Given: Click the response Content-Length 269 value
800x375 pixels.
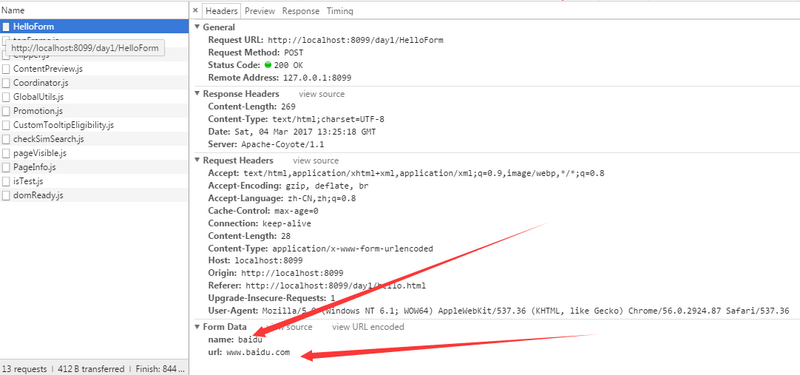Looking at the screenshot, I should (x=288, y=107).
